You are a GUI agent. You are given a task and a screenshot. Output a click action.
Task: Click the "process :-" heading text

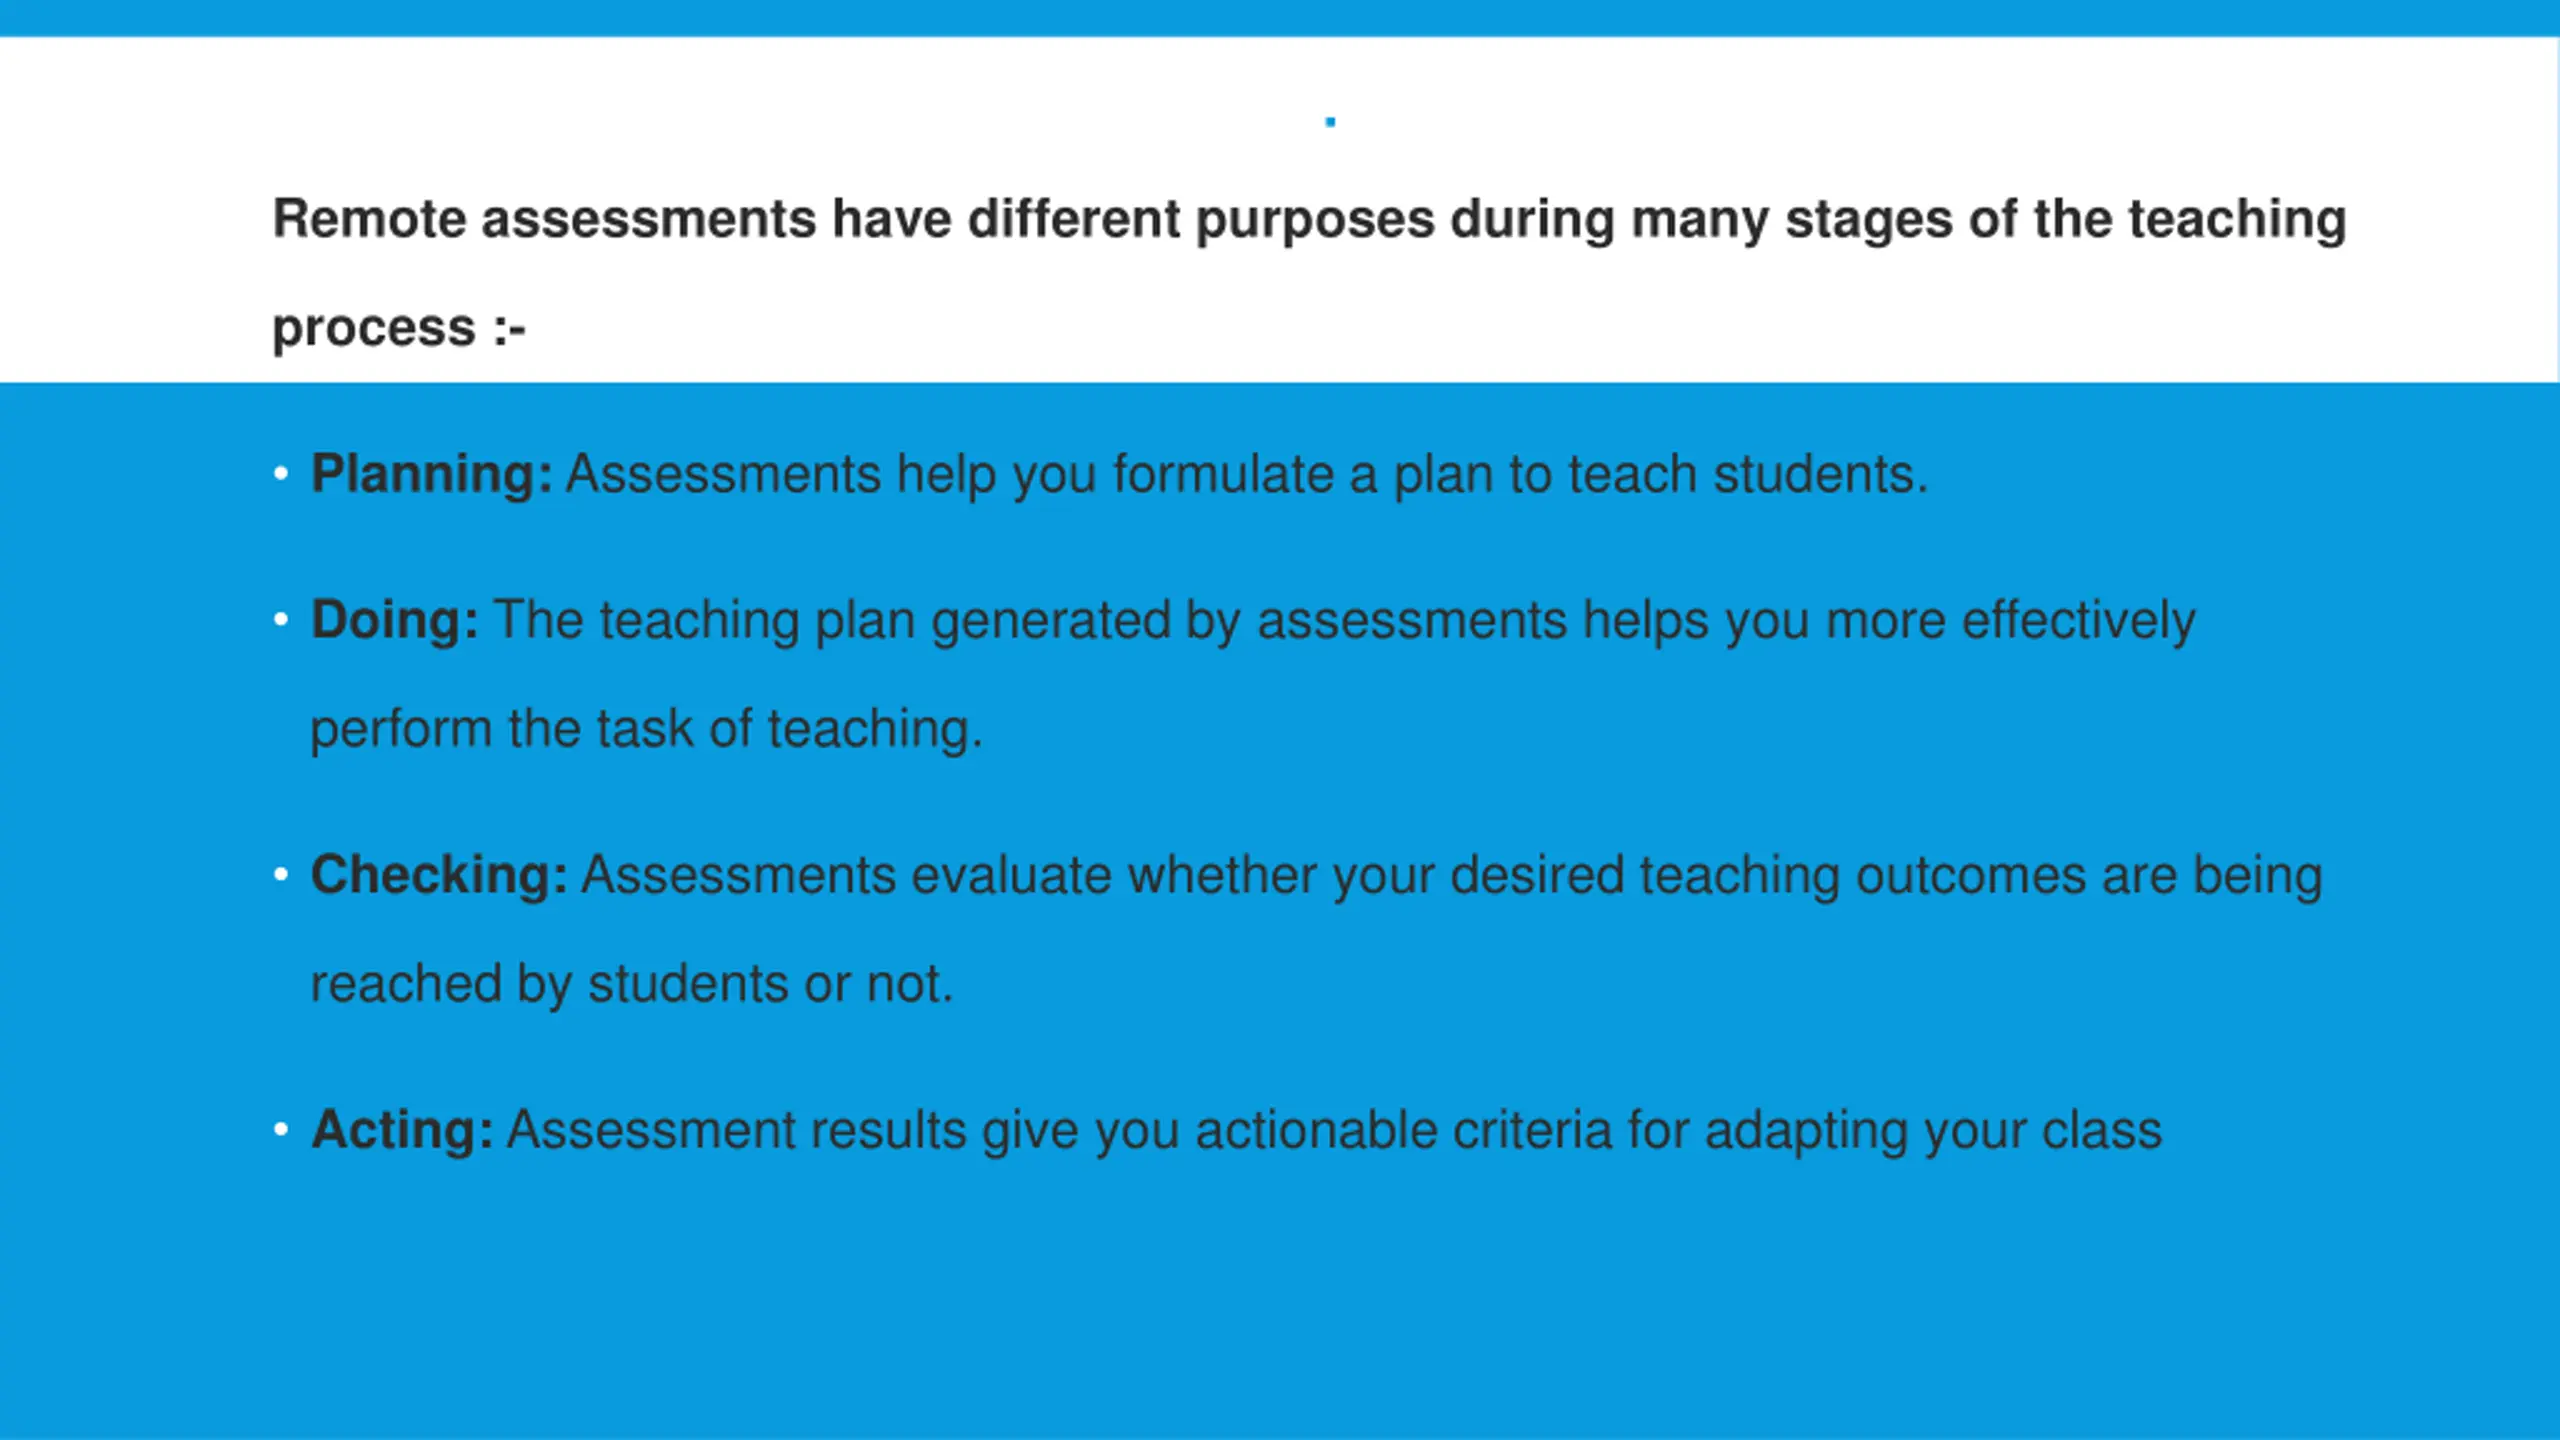click(399, 328)
